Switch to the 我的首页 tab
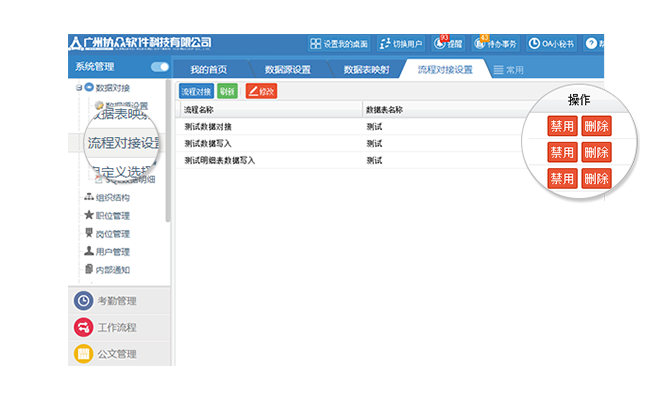This screenshot has width=670, height=412. pos(209,70)
